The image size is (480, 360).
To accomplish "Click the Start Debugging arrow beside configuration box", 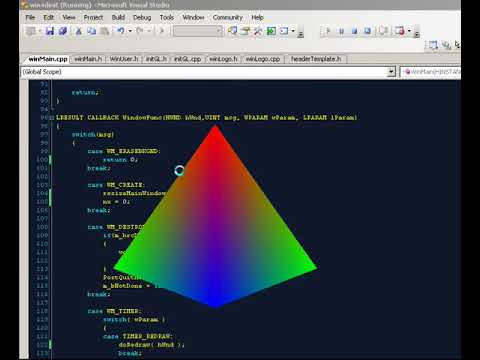I will coord(162,31).
